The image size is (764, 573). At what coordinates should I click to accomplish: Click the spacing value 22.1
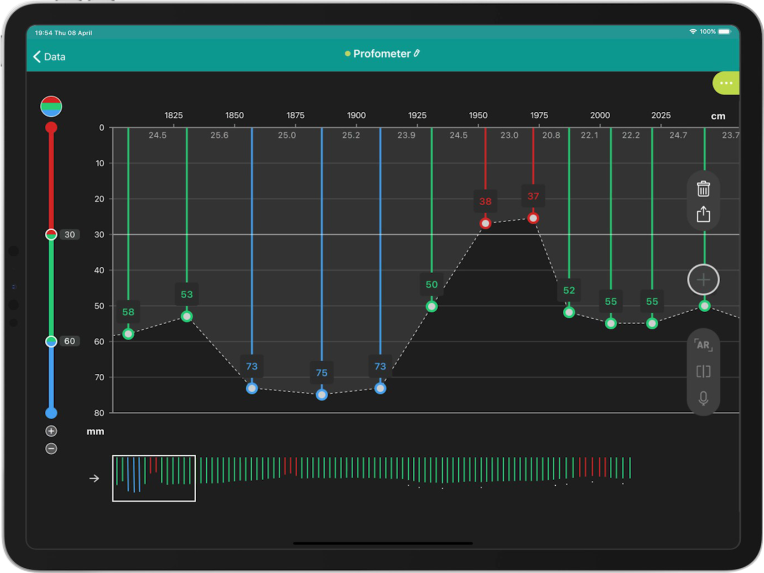(590, 135)
